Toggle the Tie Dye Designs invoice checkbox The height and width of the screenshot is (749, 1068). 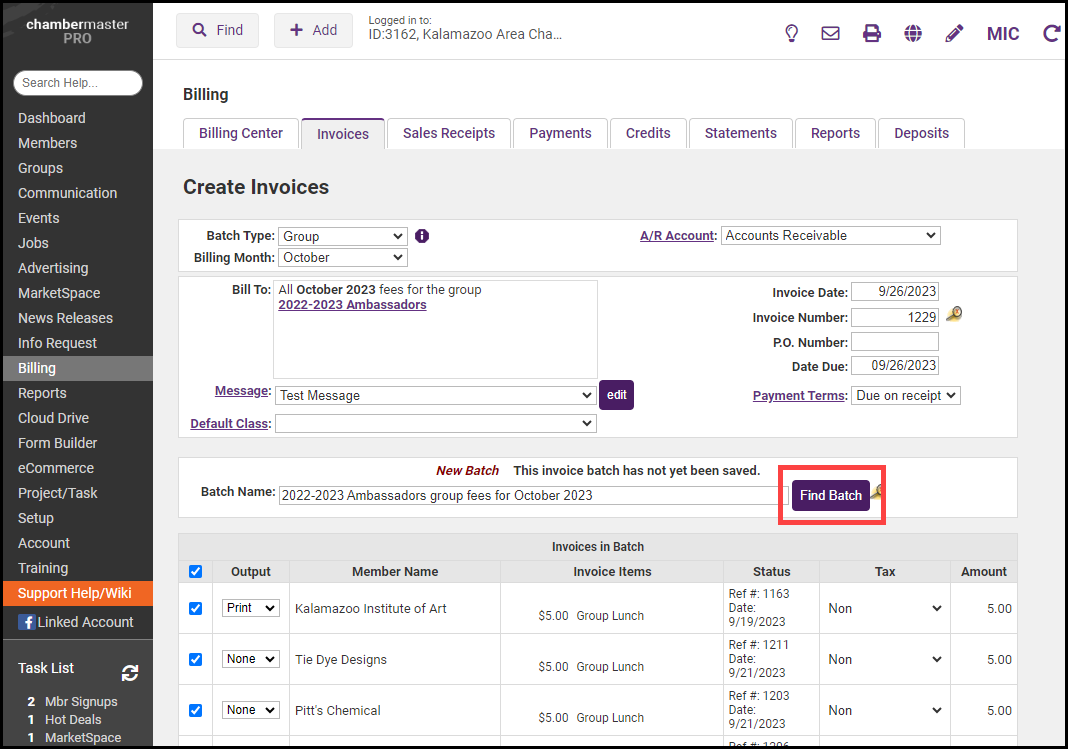point(196,659)
